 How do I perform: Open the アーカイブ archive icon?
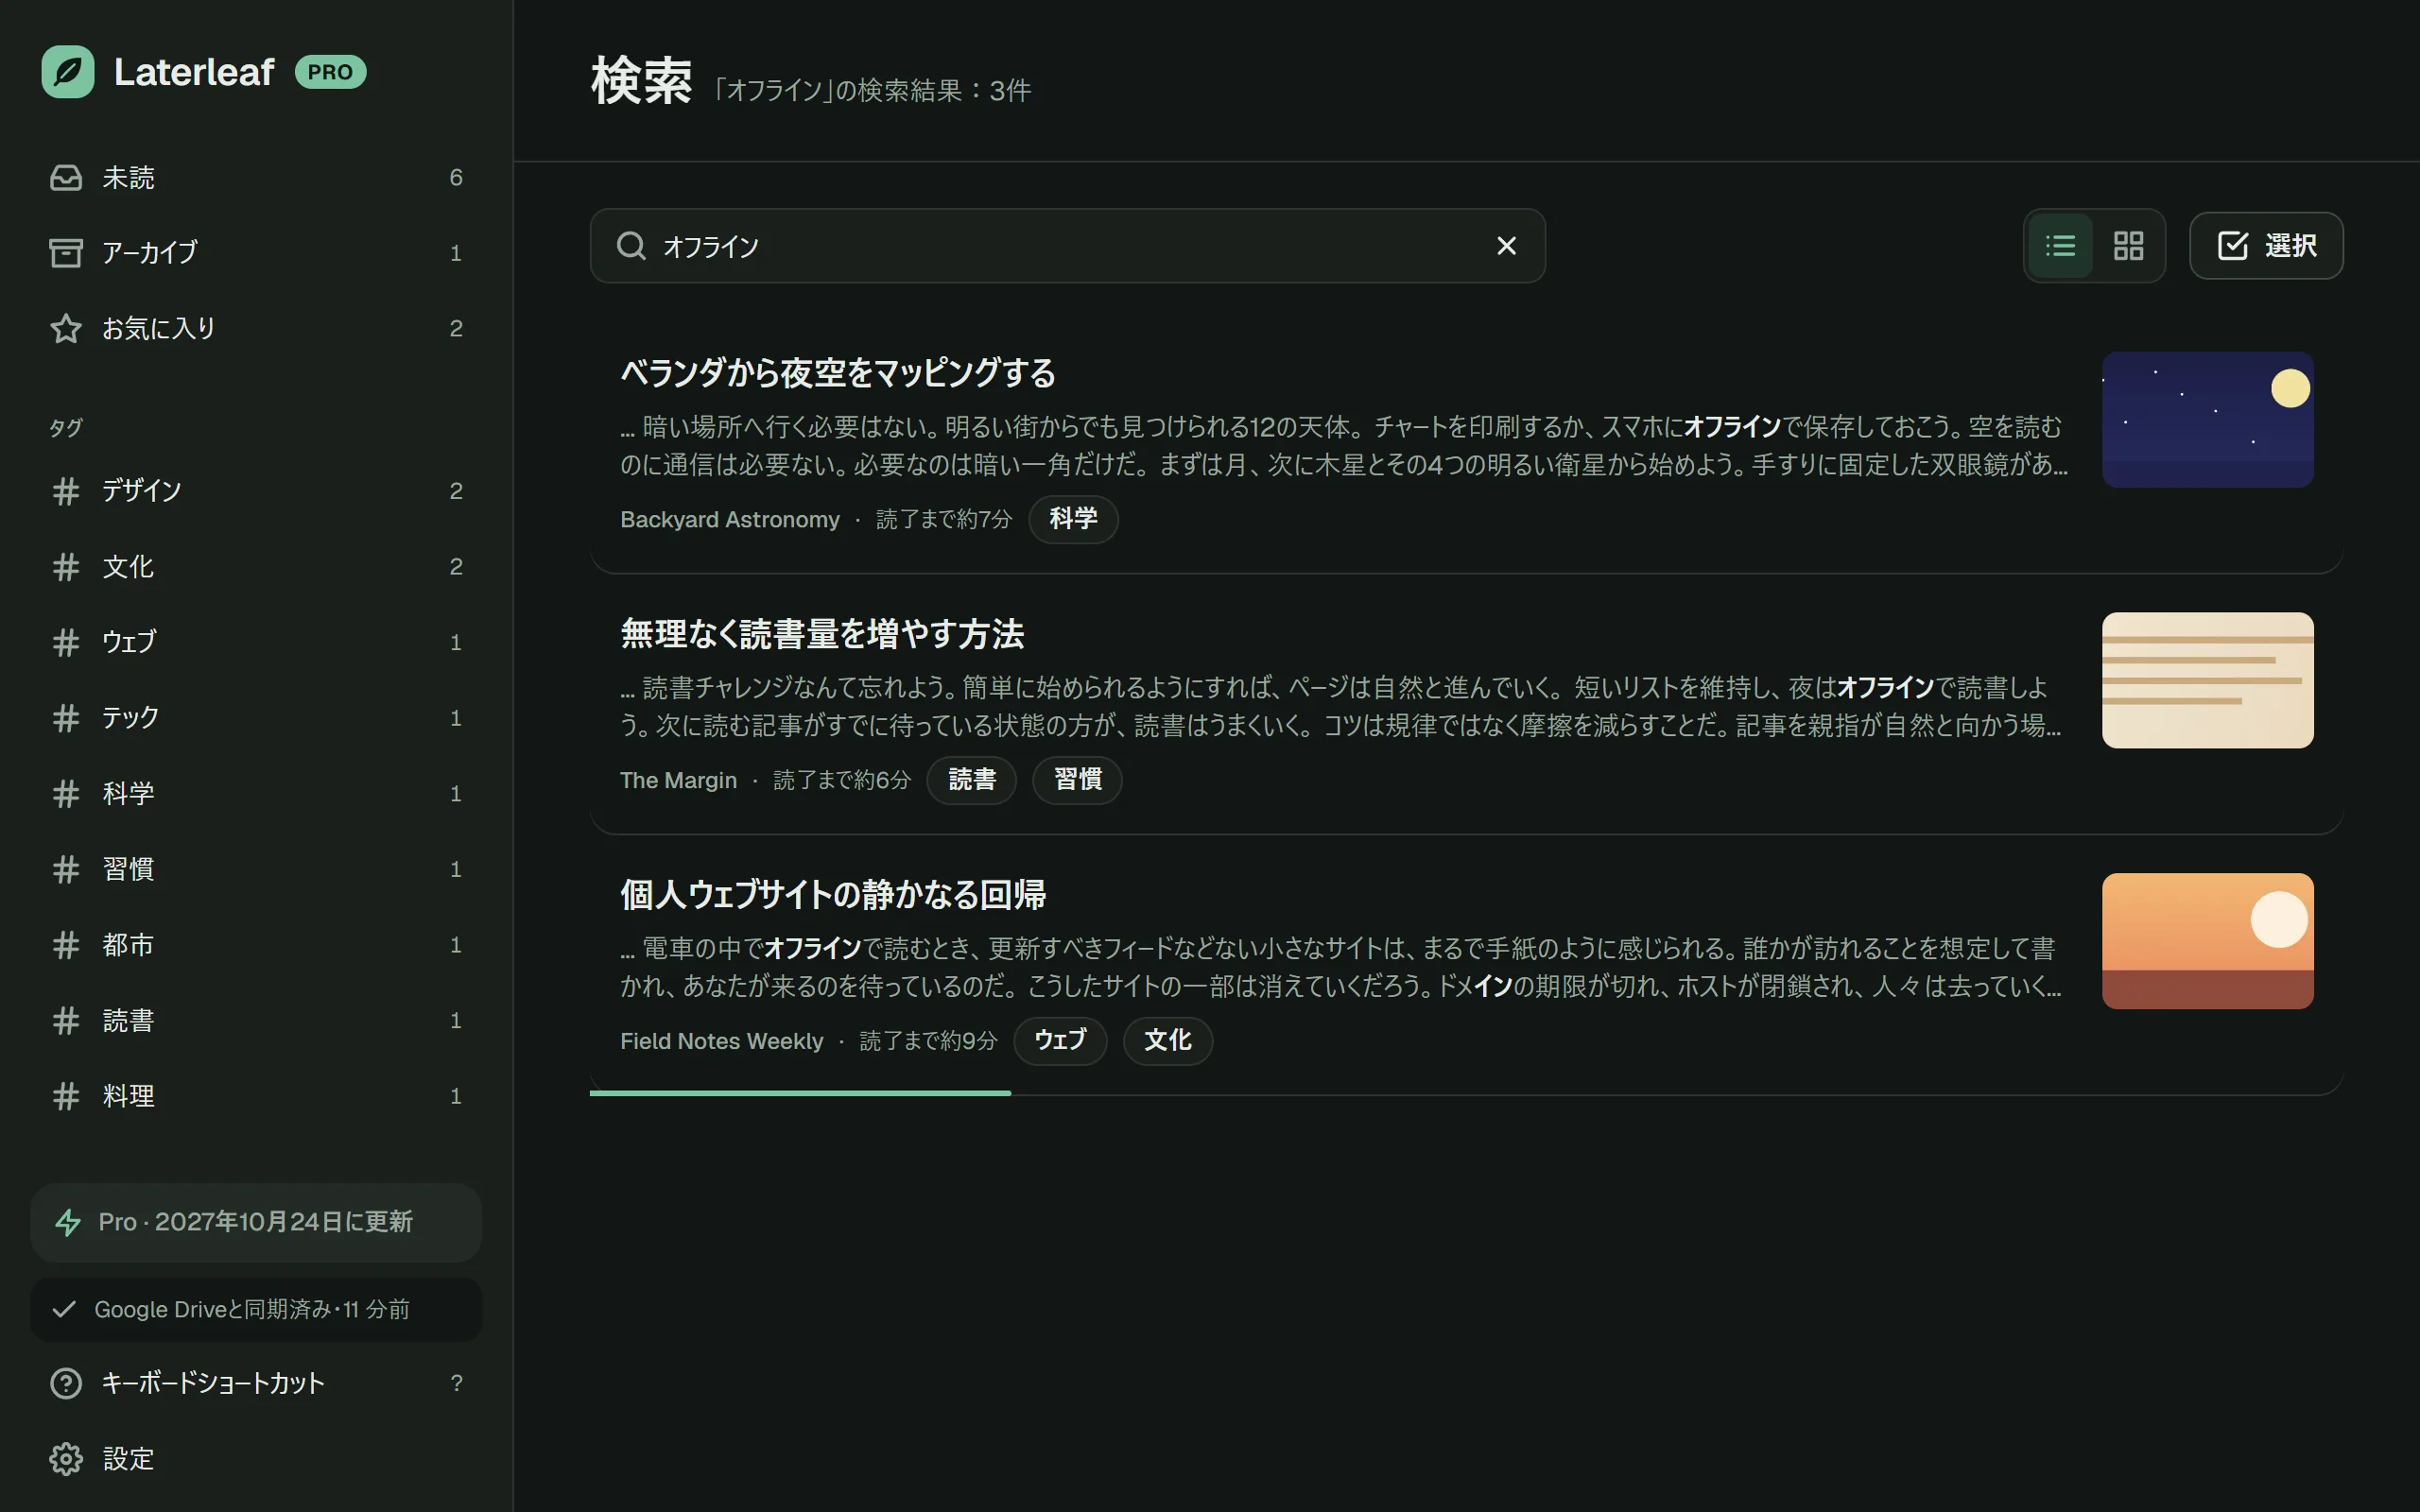click(x=66, y=253)
